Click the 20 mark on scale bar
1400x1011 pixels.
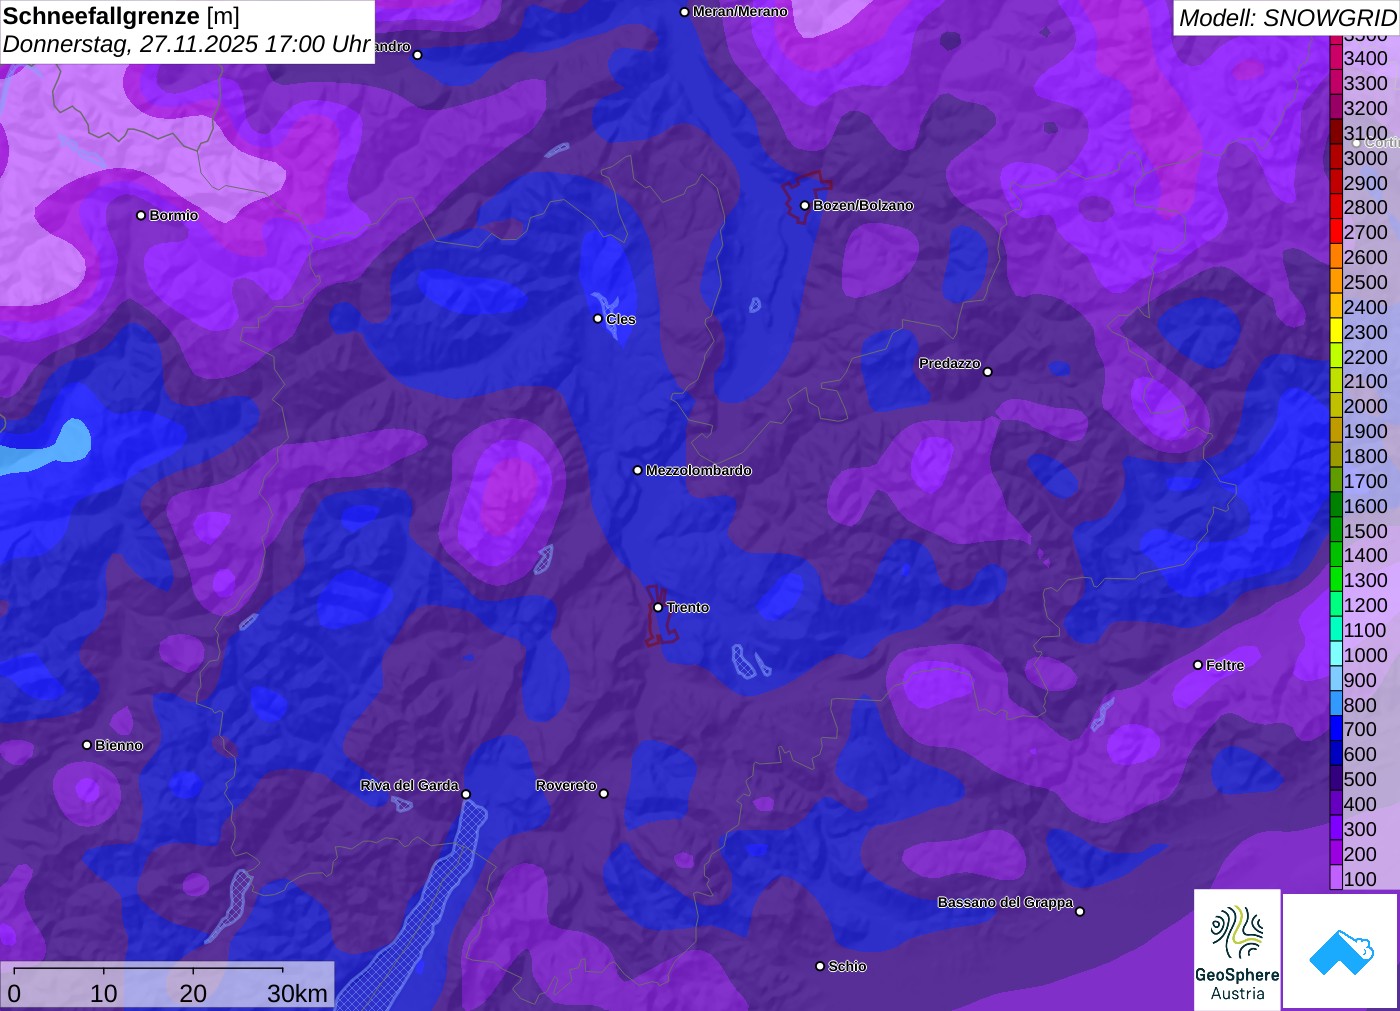pyautogui.click(x=193, y=993)
